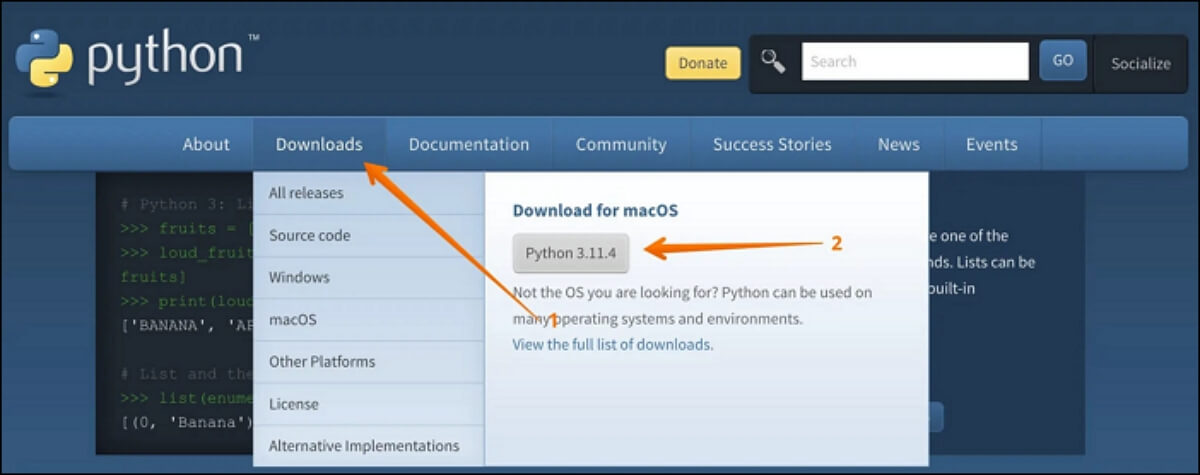
Task: Click the magnifying glass search icon
Action: click(x=773, y=62)
